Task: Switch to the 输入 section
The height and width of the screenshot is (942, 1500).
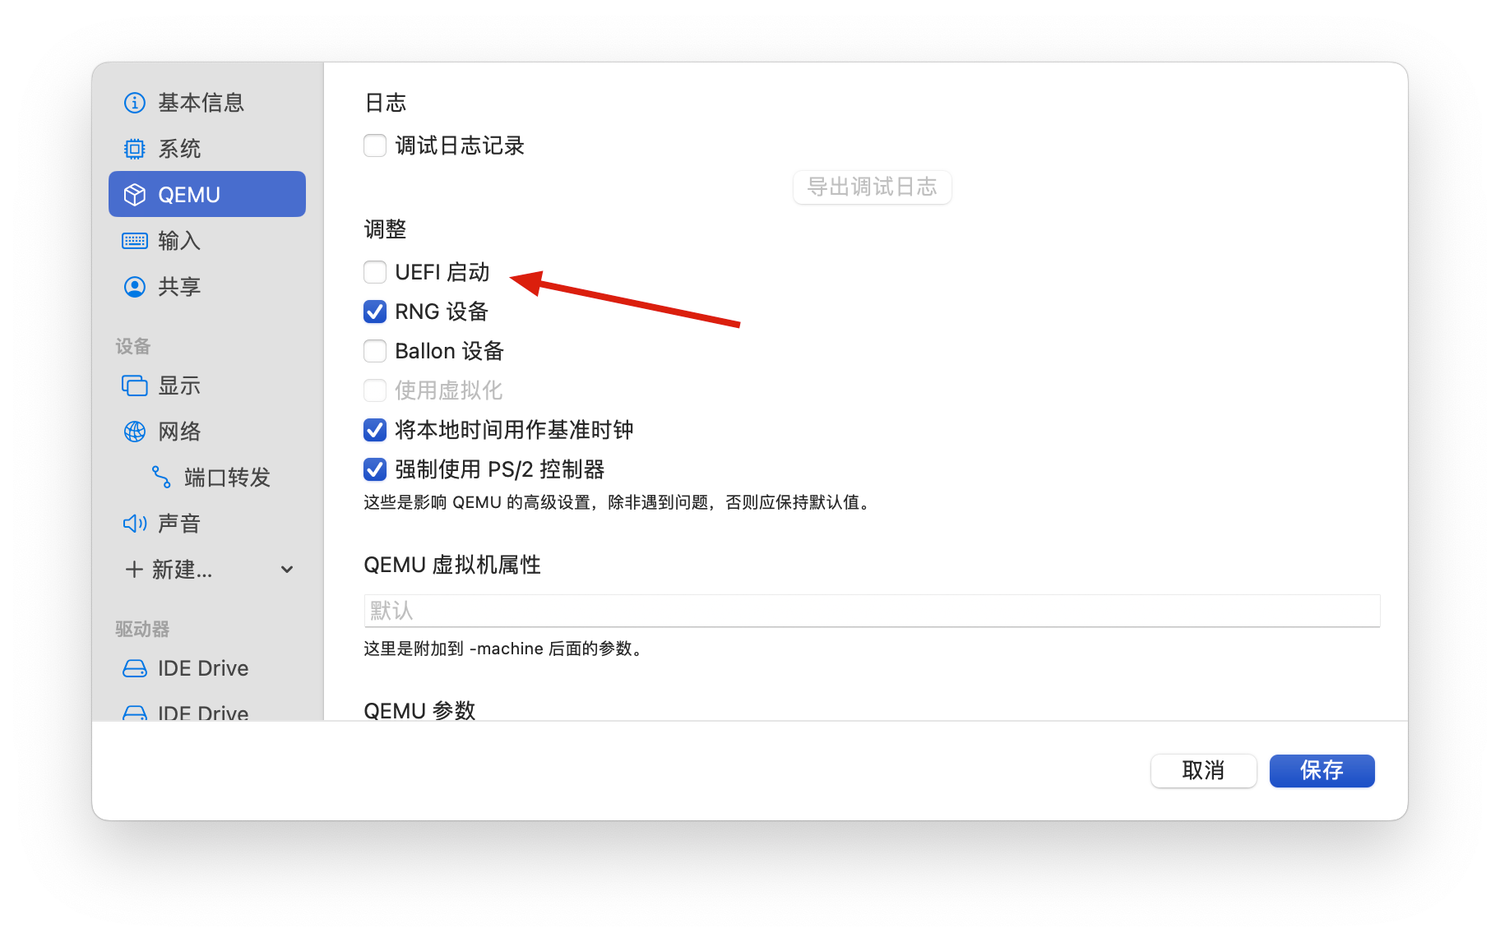Action: (x=207, y=241)
